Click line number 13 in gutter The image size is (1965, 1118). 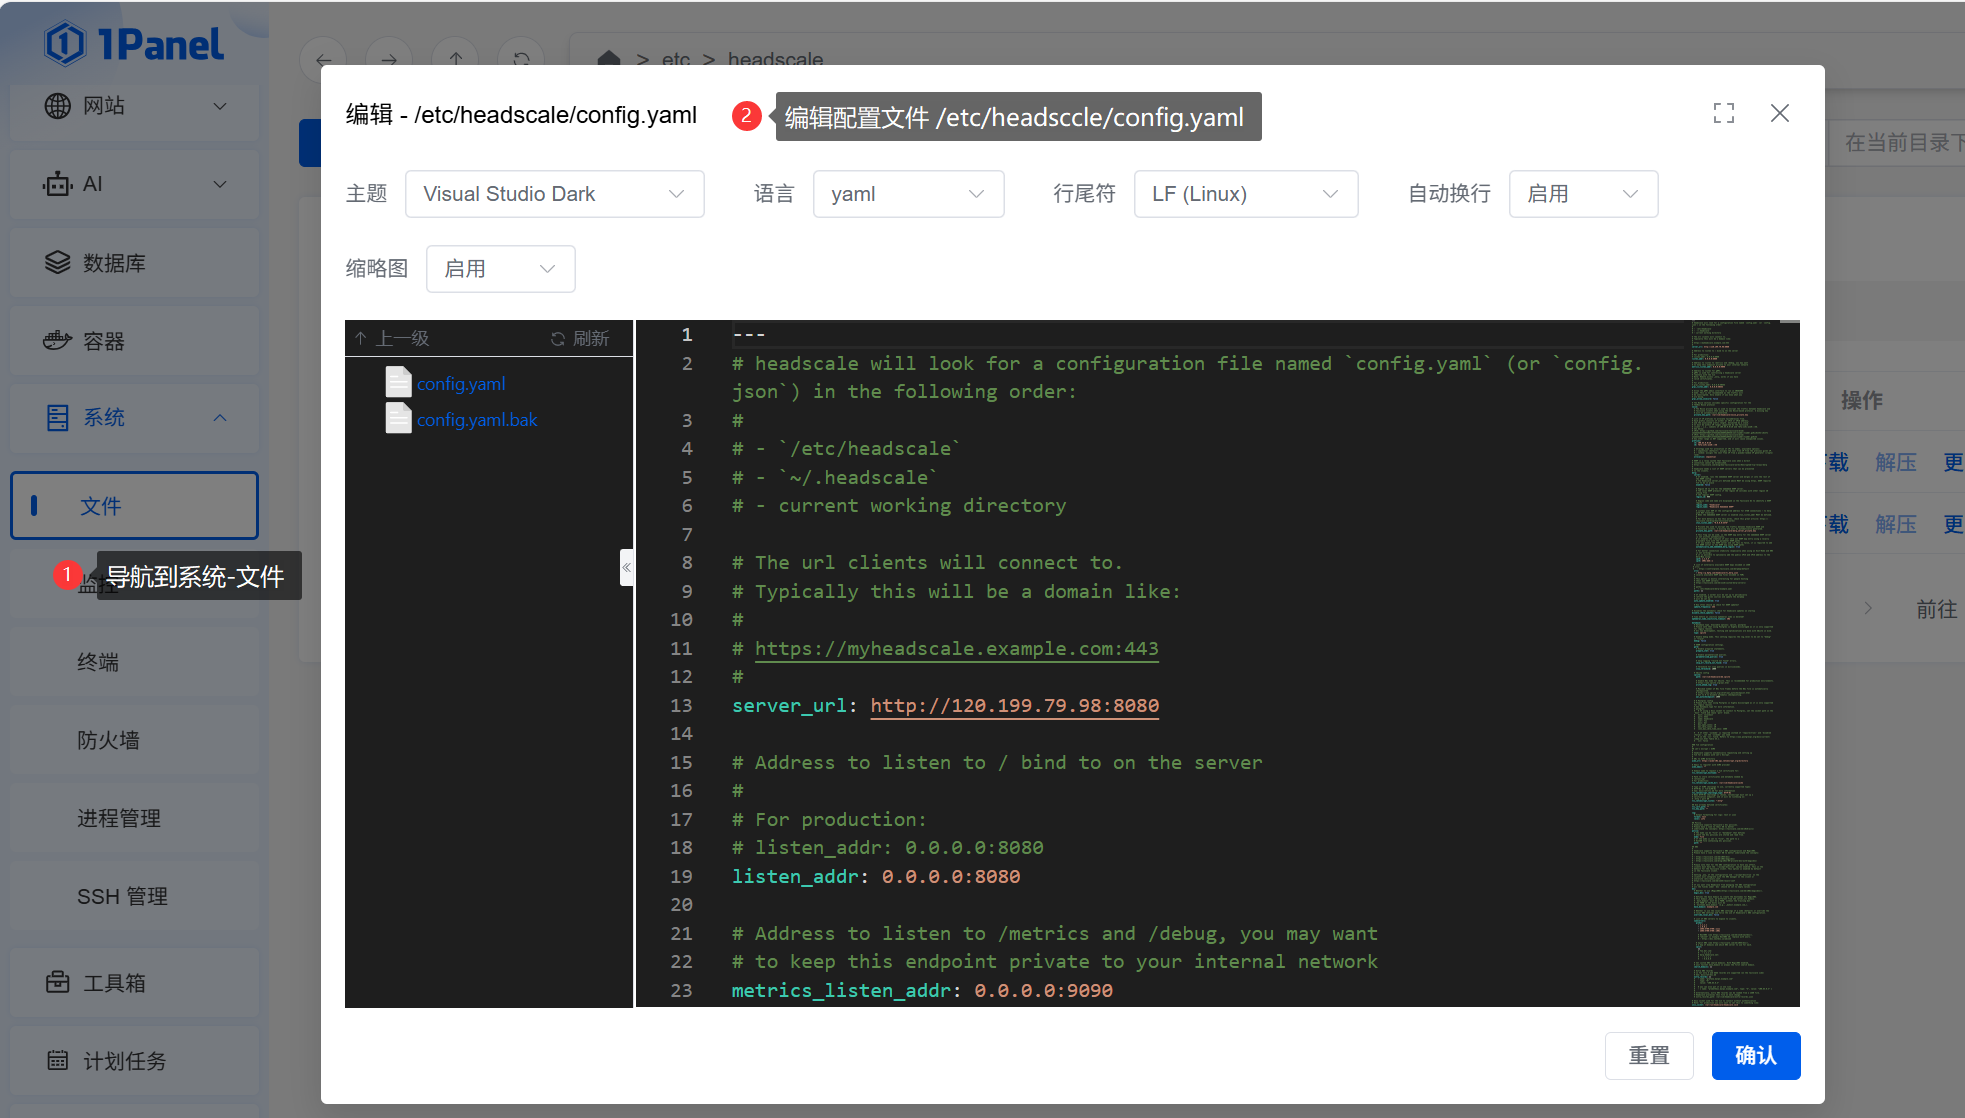681,705
